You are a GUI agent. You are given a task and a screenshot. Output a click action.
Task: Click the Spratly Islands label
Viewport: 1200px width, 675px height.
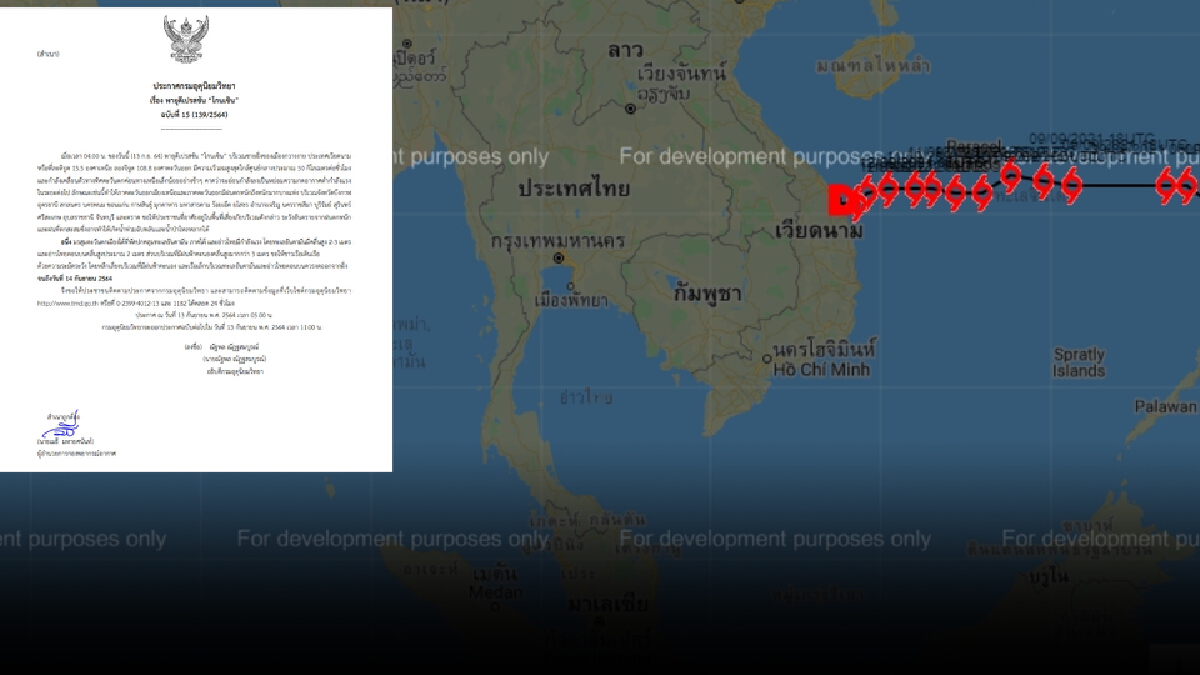[x=1078, y=362]
